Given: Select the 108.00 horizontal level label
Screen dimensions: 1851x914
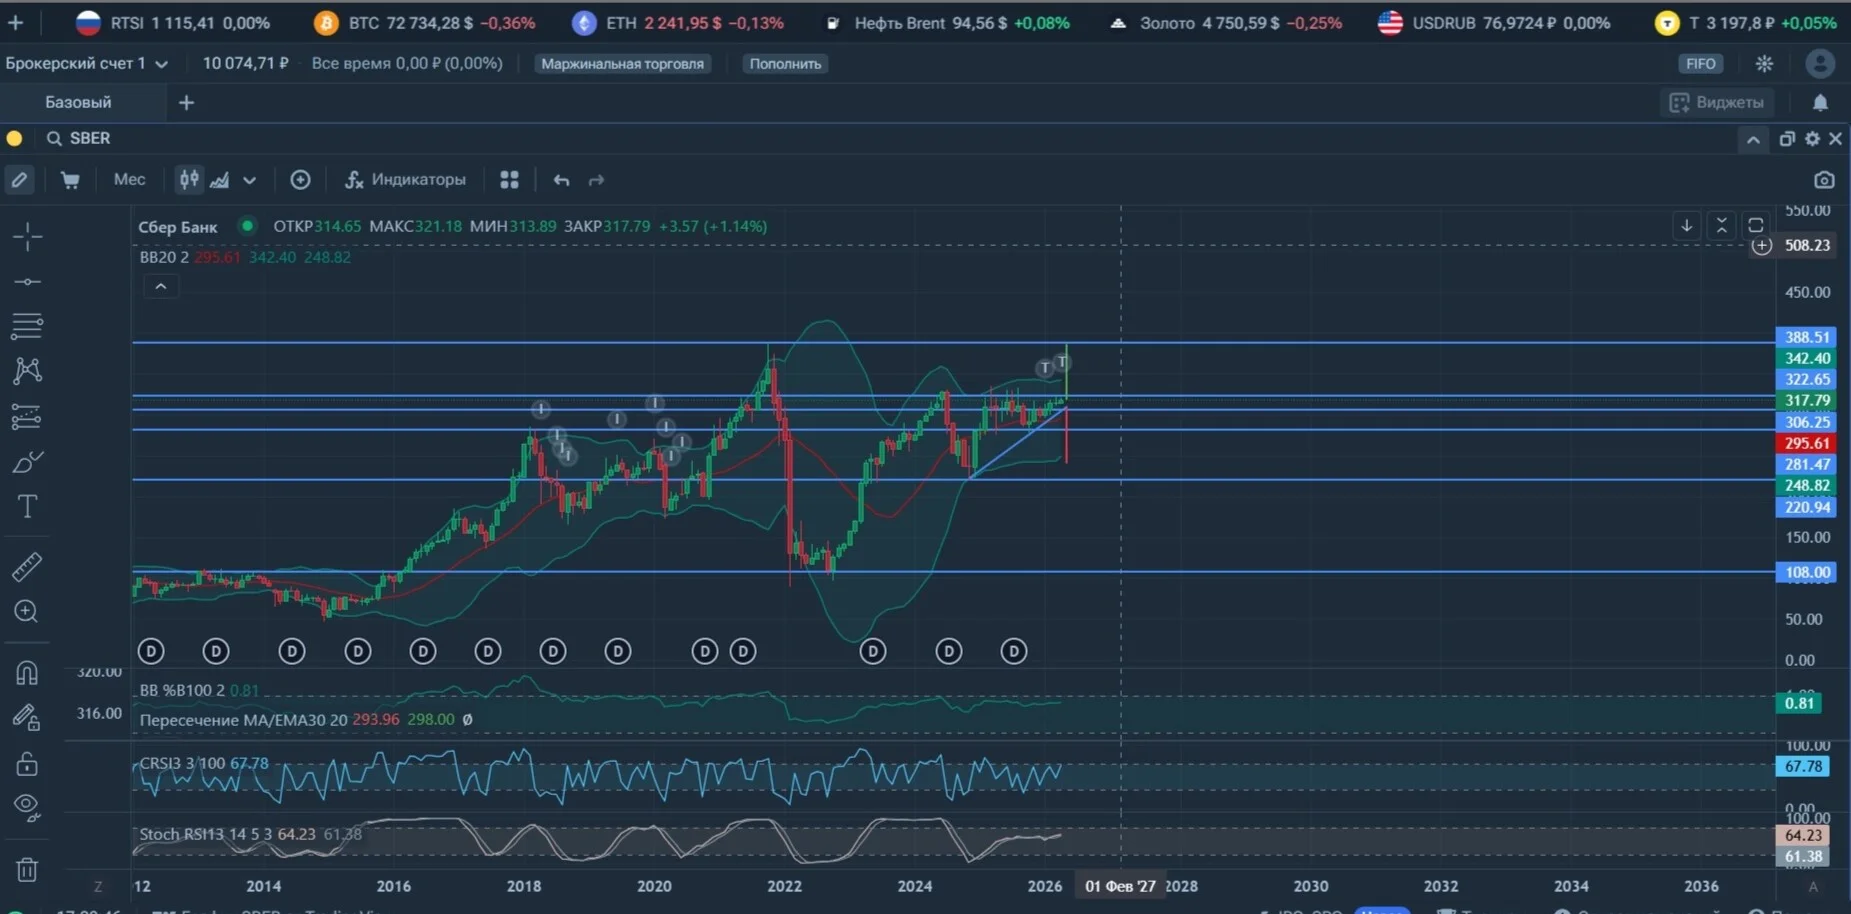Looking at the screenshot, I should tap(1806, 573).
